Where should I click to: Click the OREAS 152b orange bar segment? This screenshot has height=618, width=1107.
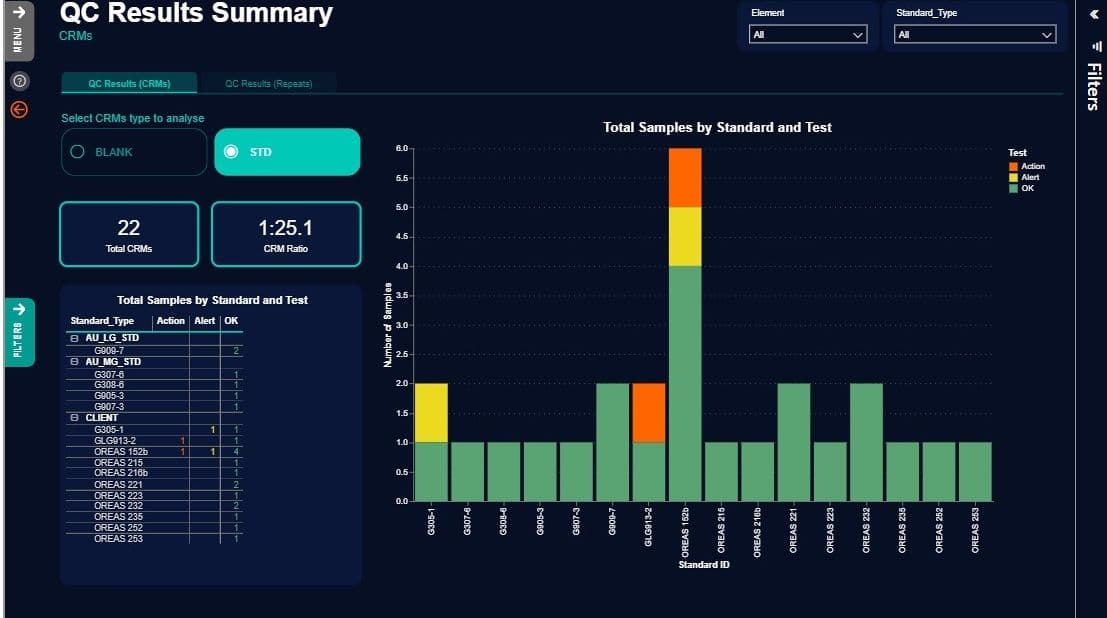685,178
